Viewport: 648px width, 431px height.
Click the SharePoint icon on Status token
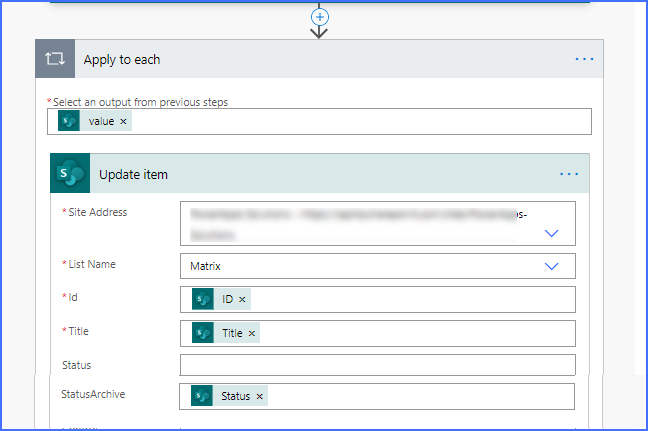click(x=202, y=396)
